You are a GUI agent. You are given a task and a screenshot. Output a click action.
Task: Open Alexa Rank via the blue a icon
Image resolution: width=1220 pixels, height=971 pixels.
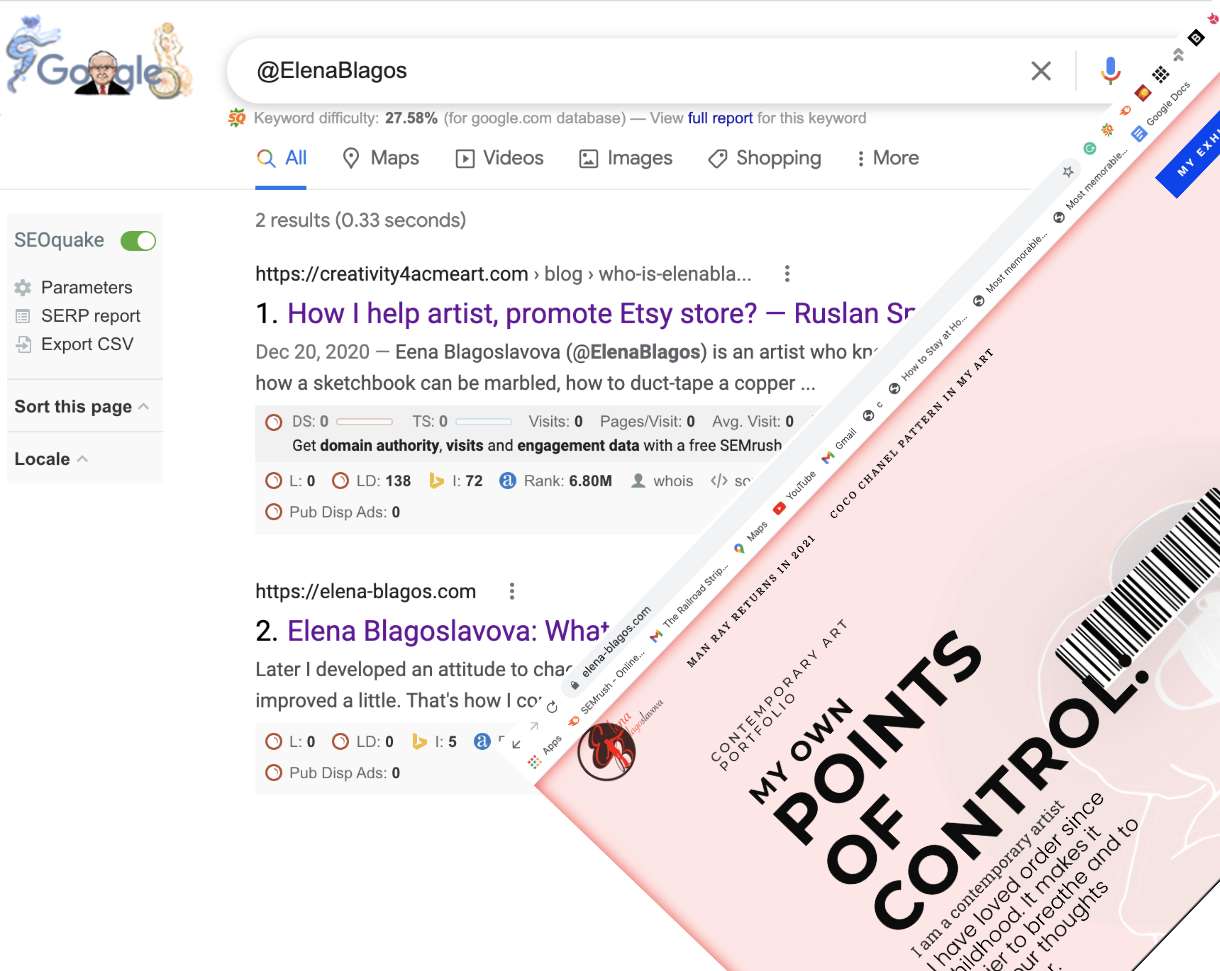(506, 482)
